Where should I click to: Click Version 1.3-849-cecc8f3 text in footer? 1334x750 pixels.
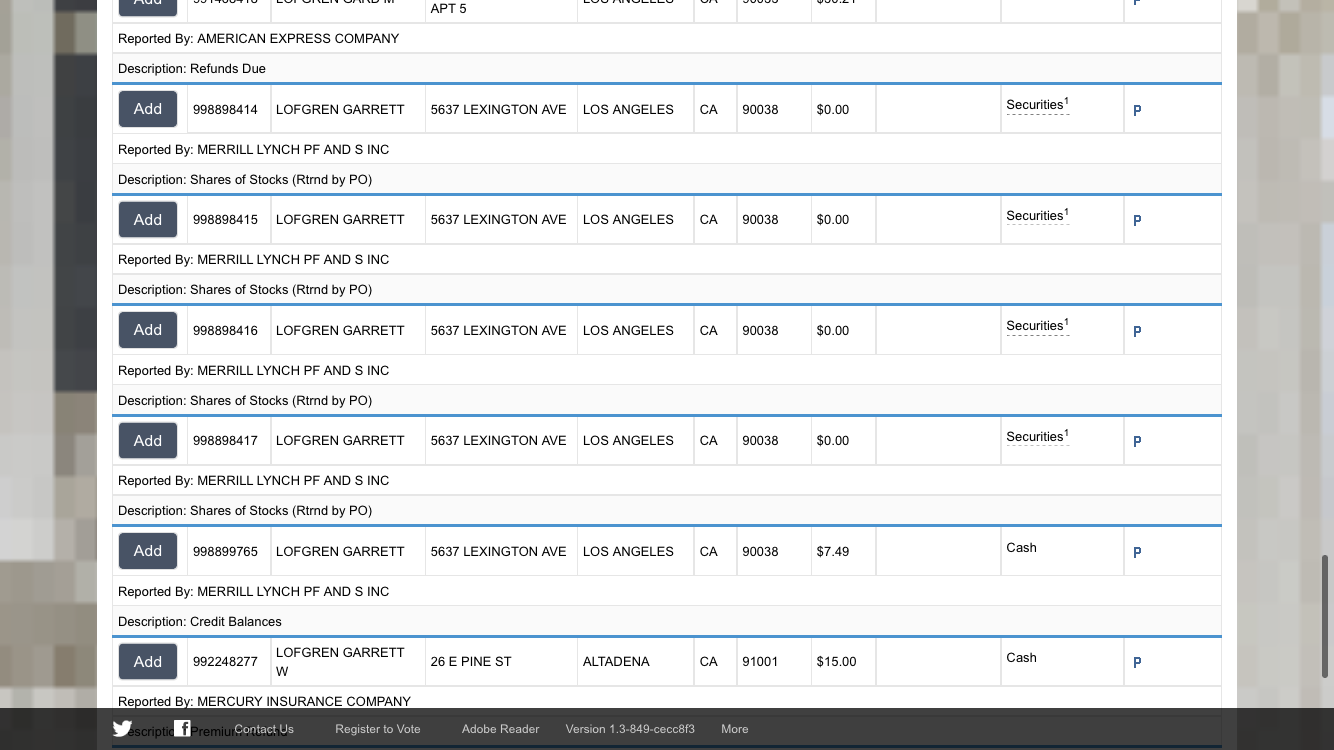(x=630, y=729)
